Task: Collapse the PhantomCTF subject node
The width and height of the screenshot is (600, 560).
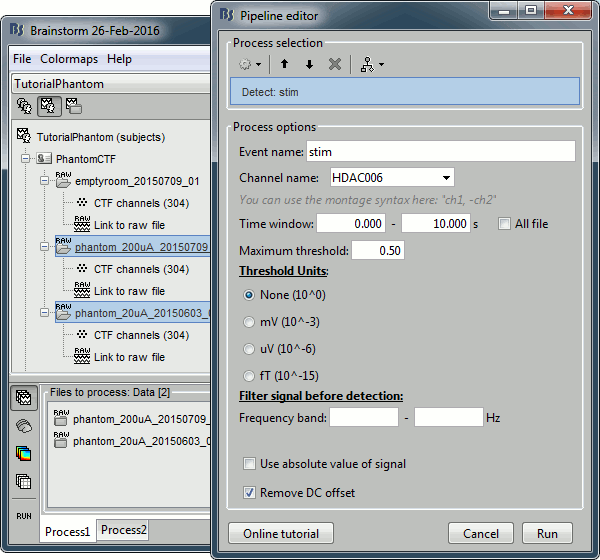Action: pyautogui.click(x=26, y=159)
